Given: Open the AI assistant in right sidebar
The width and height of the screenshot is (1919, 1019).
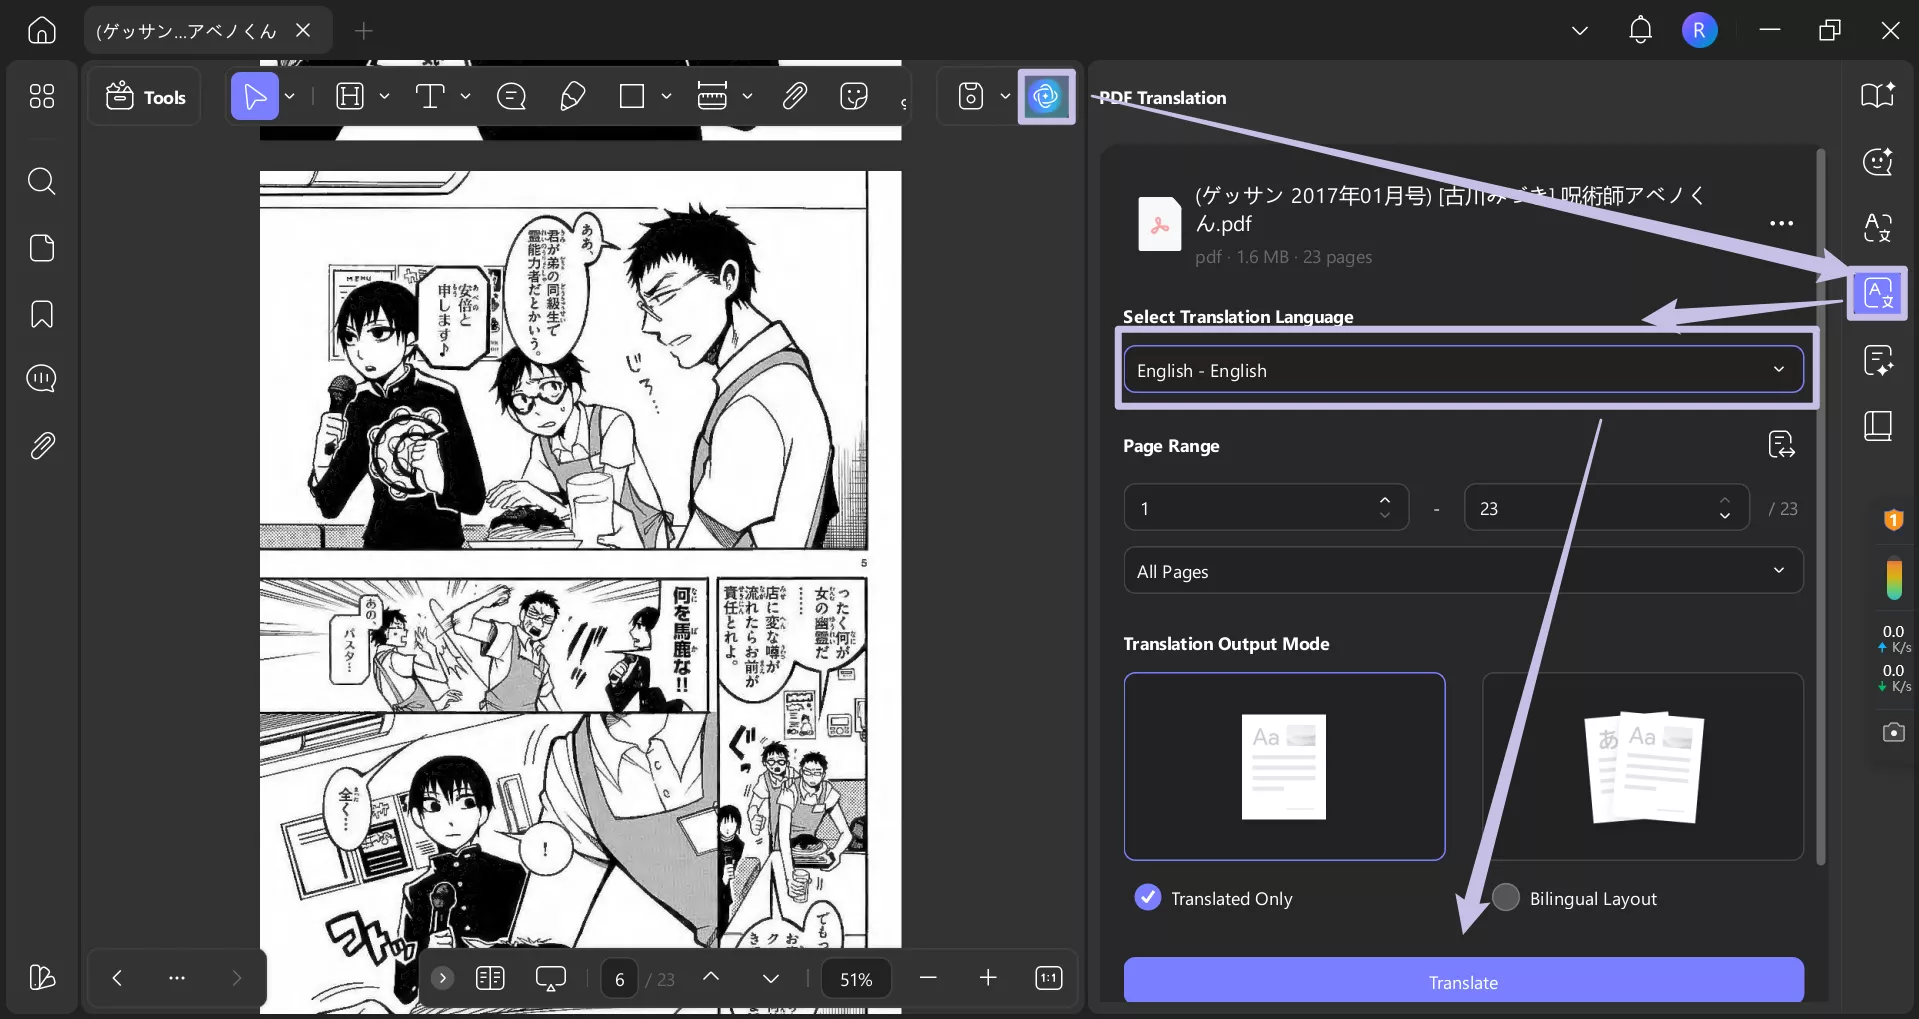Looking at the screenshot, I should coord(1877,162).
